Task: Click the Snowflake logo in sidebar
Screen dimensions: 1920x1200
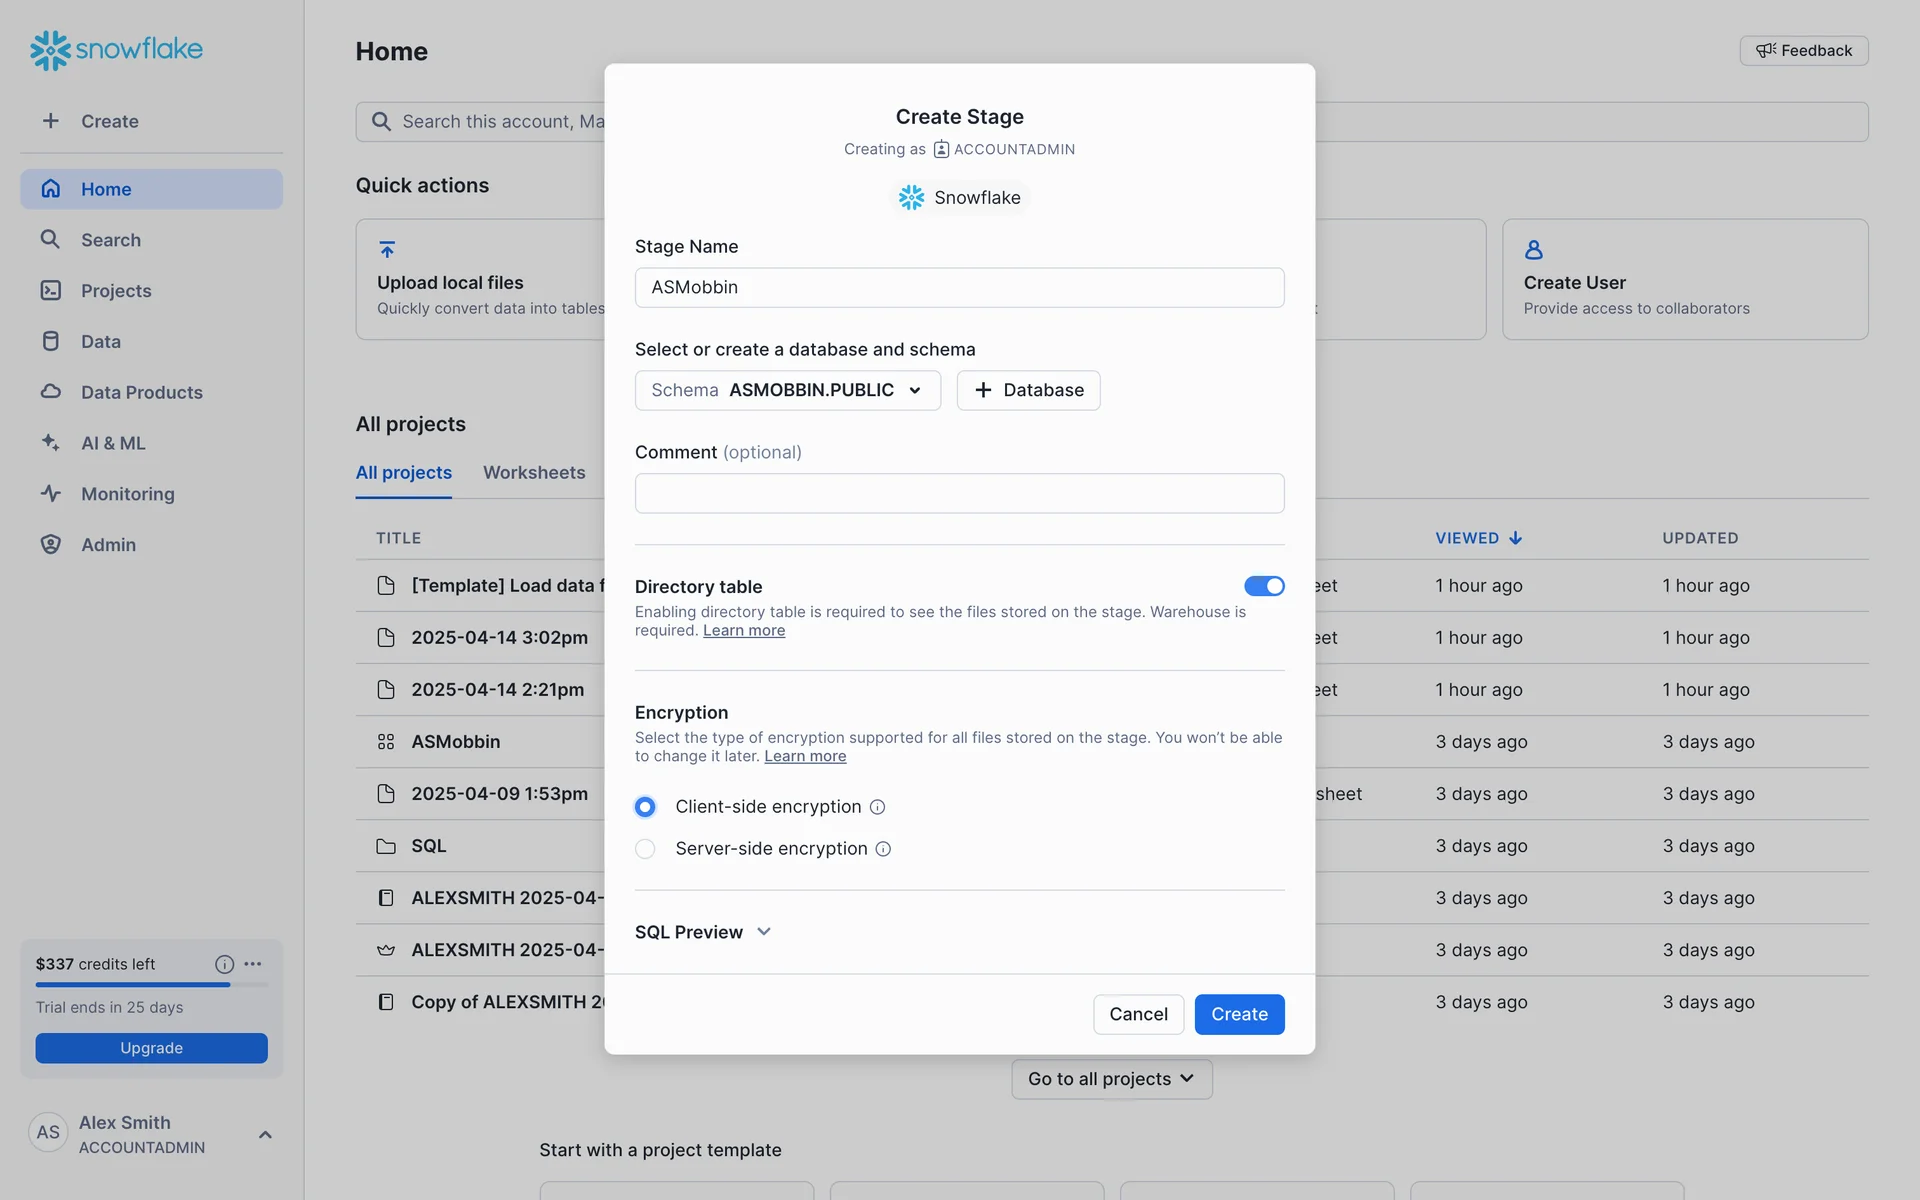Action: (116, 49)
